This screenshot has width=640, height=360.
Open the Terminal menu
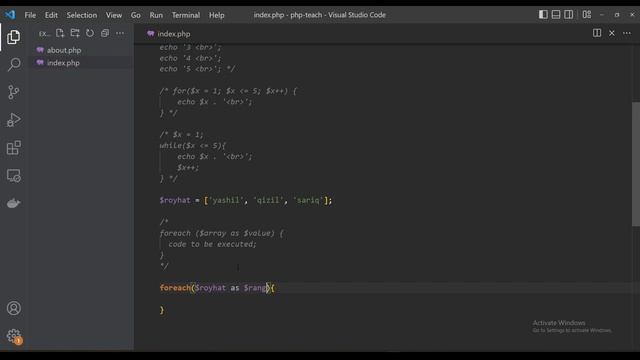pyautogui.click(x=186, y=15)
